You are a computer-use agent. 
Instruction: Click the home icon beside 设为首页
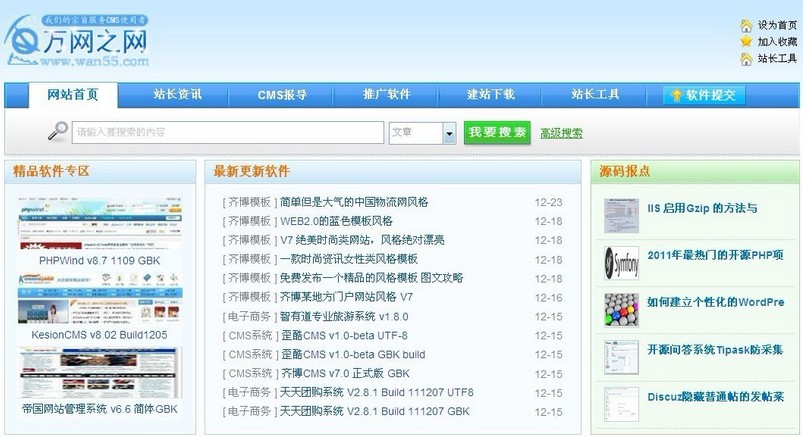coord(746,25)
